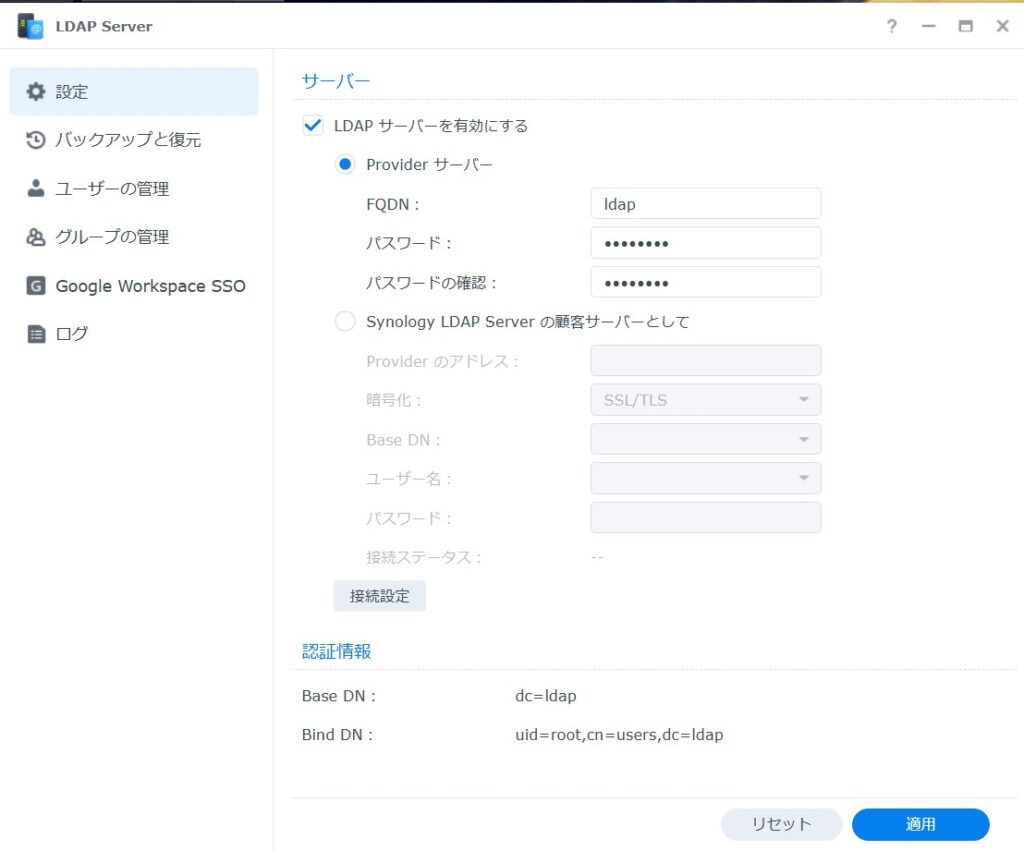Click the LDAP Server app icon

tap(30, 26)
